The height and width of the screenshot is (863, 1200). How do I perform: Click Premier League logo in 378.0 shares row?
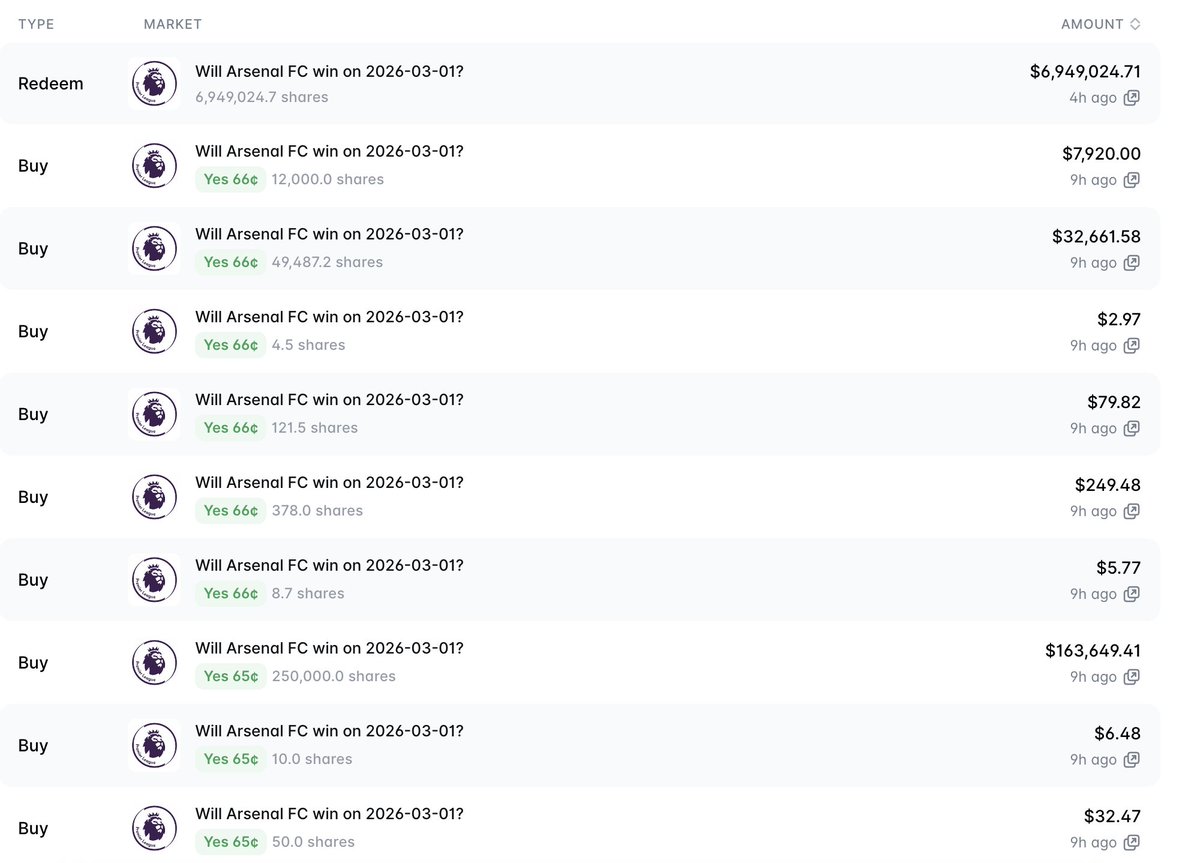point(154,497)
